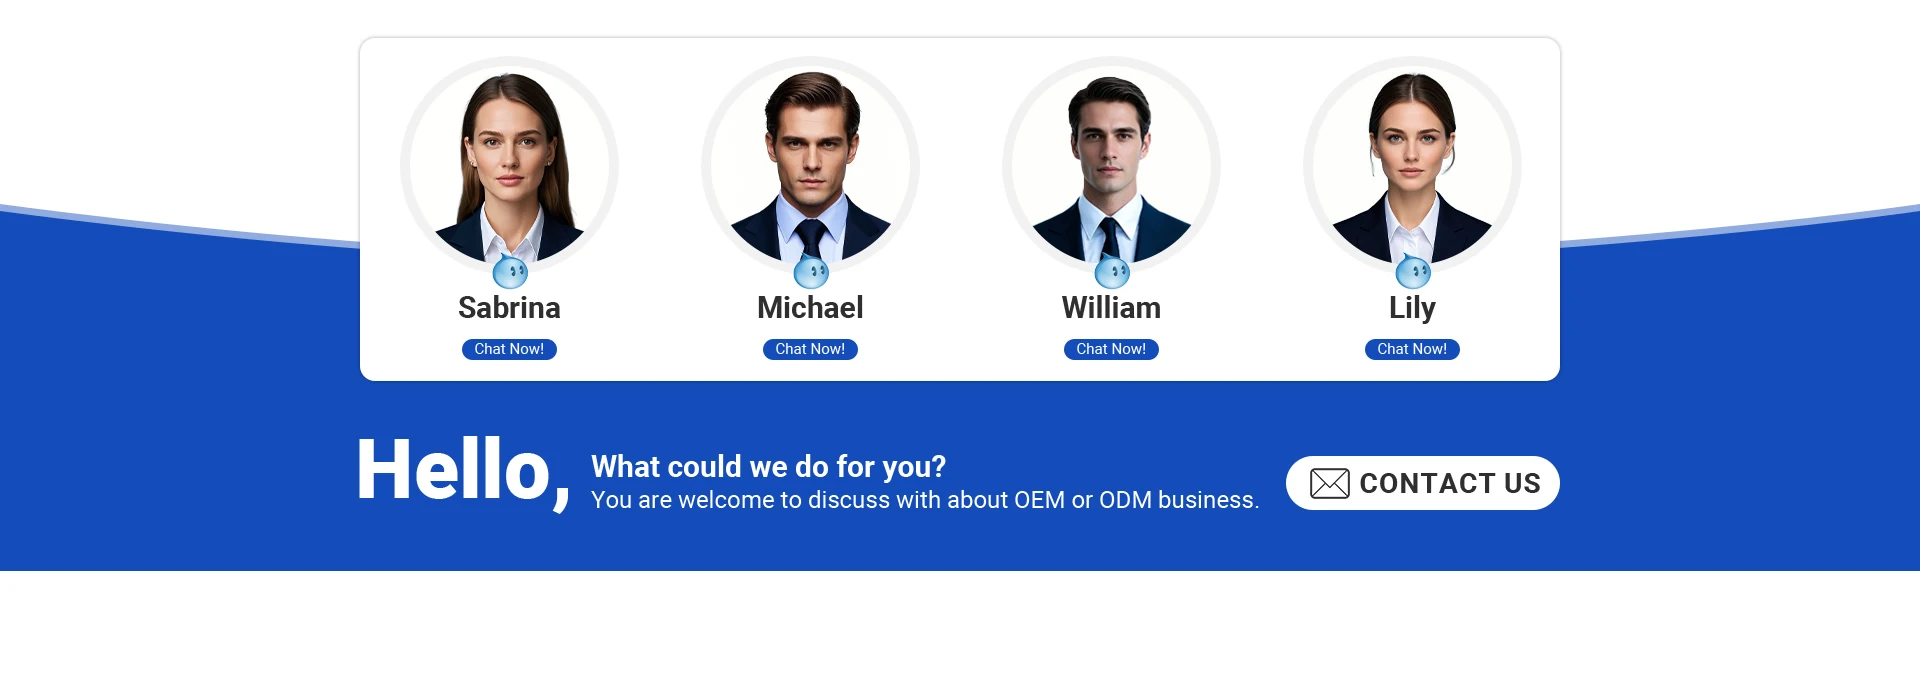Select Sabrina's profile photo
Viewport: 1920px width, 680px height.
coord(509,165)
